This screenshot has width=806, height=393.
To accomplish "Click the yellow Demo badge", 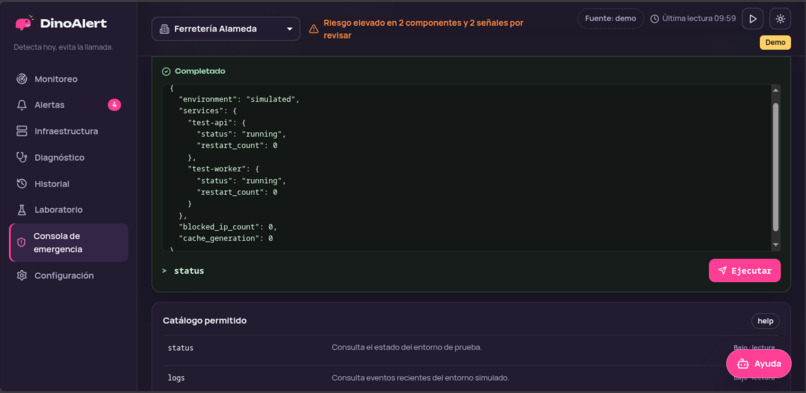I will (x=775, y=43).
